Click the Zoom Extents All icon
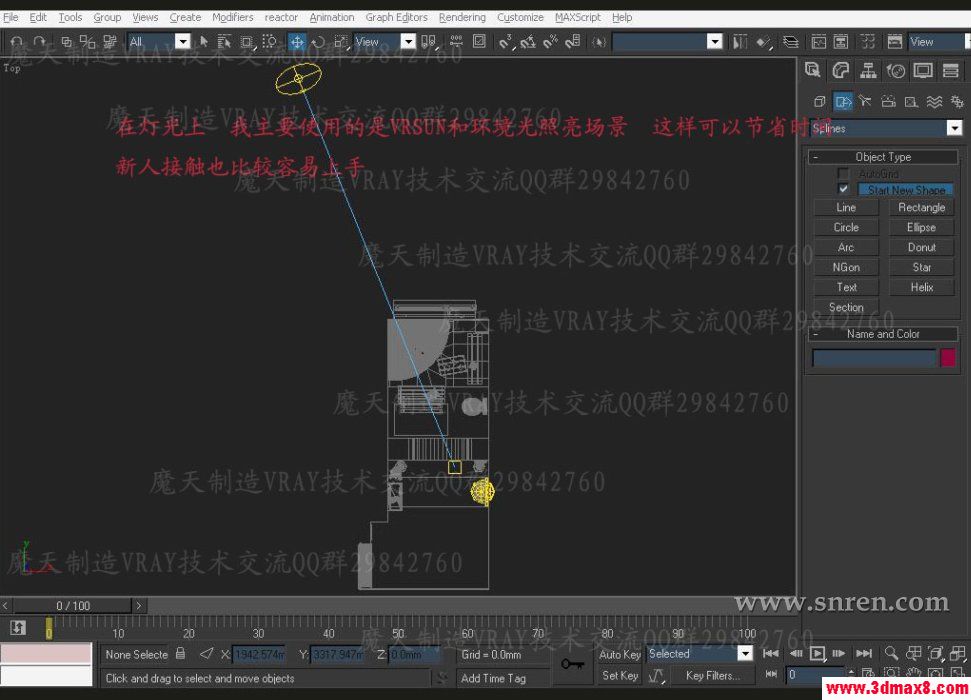Image resolution: width=971 pixels, height=700 pixels. click(x=957, y=652)
